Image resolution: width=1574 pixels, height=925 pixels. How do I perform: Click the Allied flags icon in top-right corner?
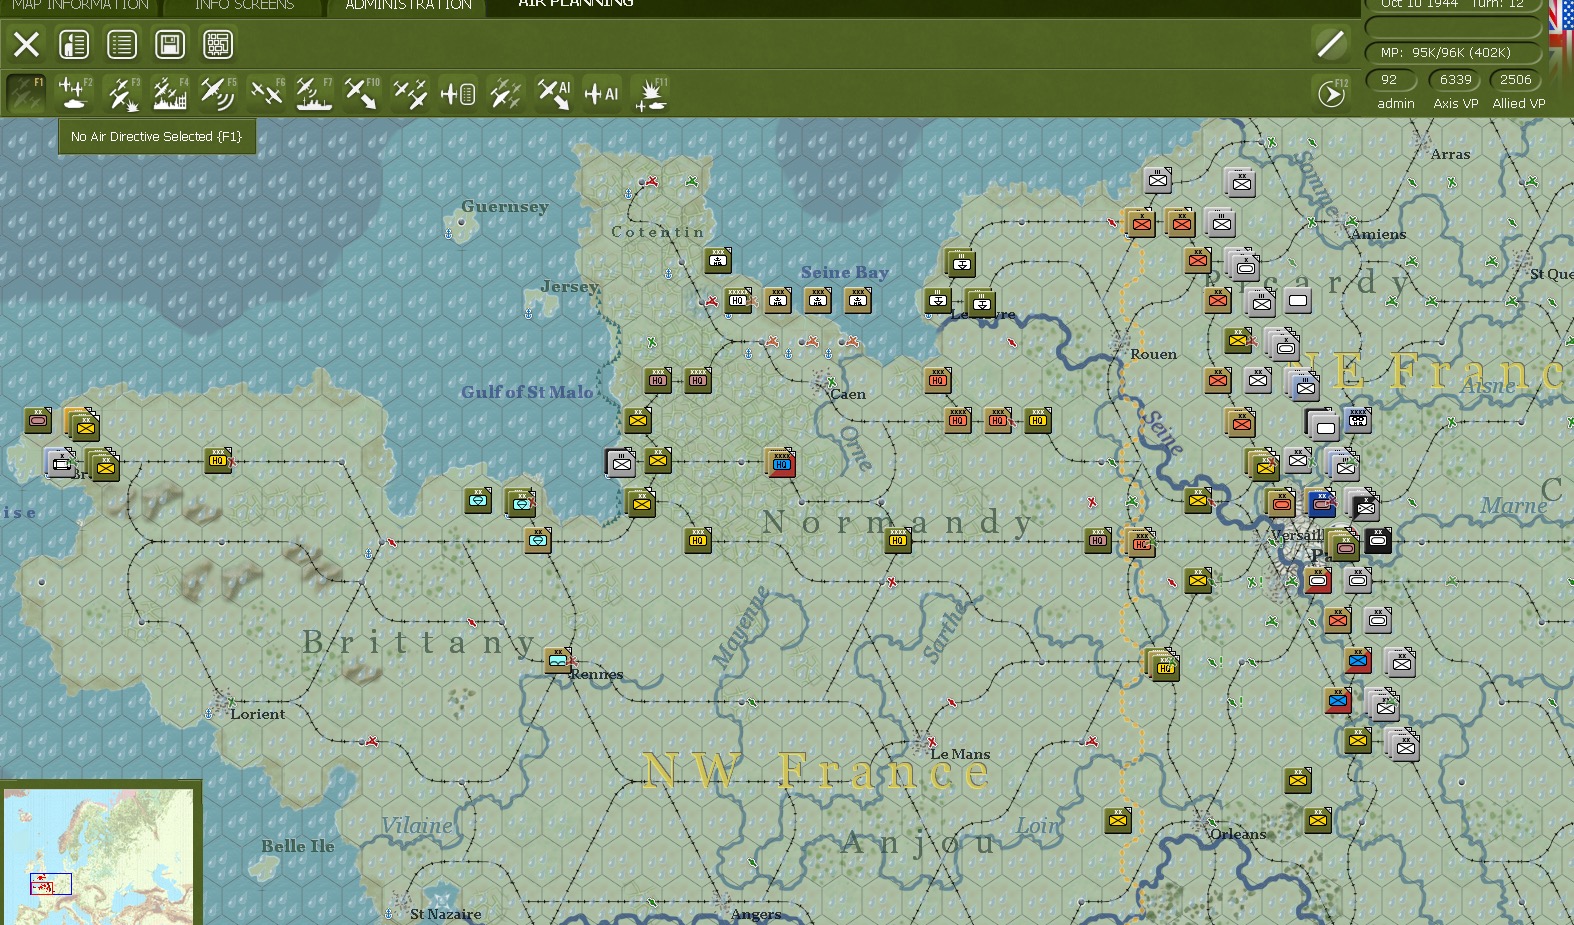click(1561, 25)
